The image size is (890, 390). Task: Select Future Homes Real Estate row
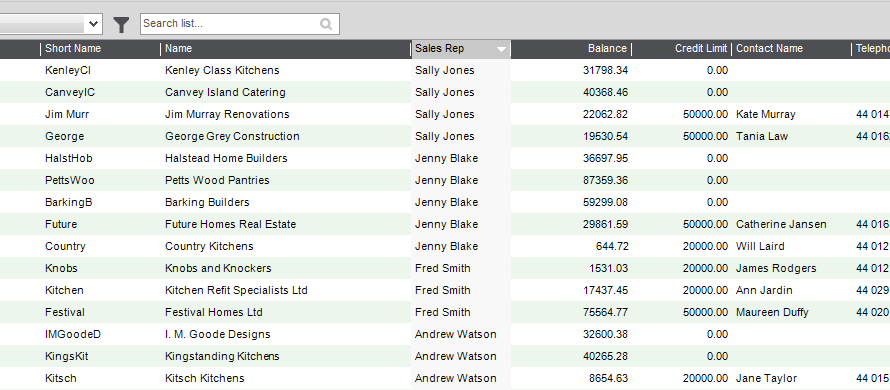(445, 224)
